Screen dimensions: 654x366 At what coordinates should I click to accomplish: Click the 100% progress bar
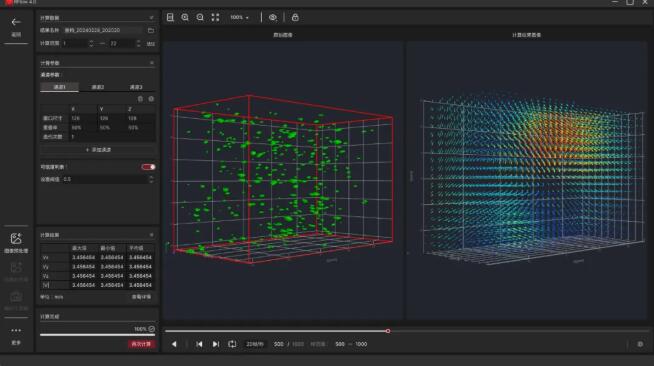coord(97,335)
